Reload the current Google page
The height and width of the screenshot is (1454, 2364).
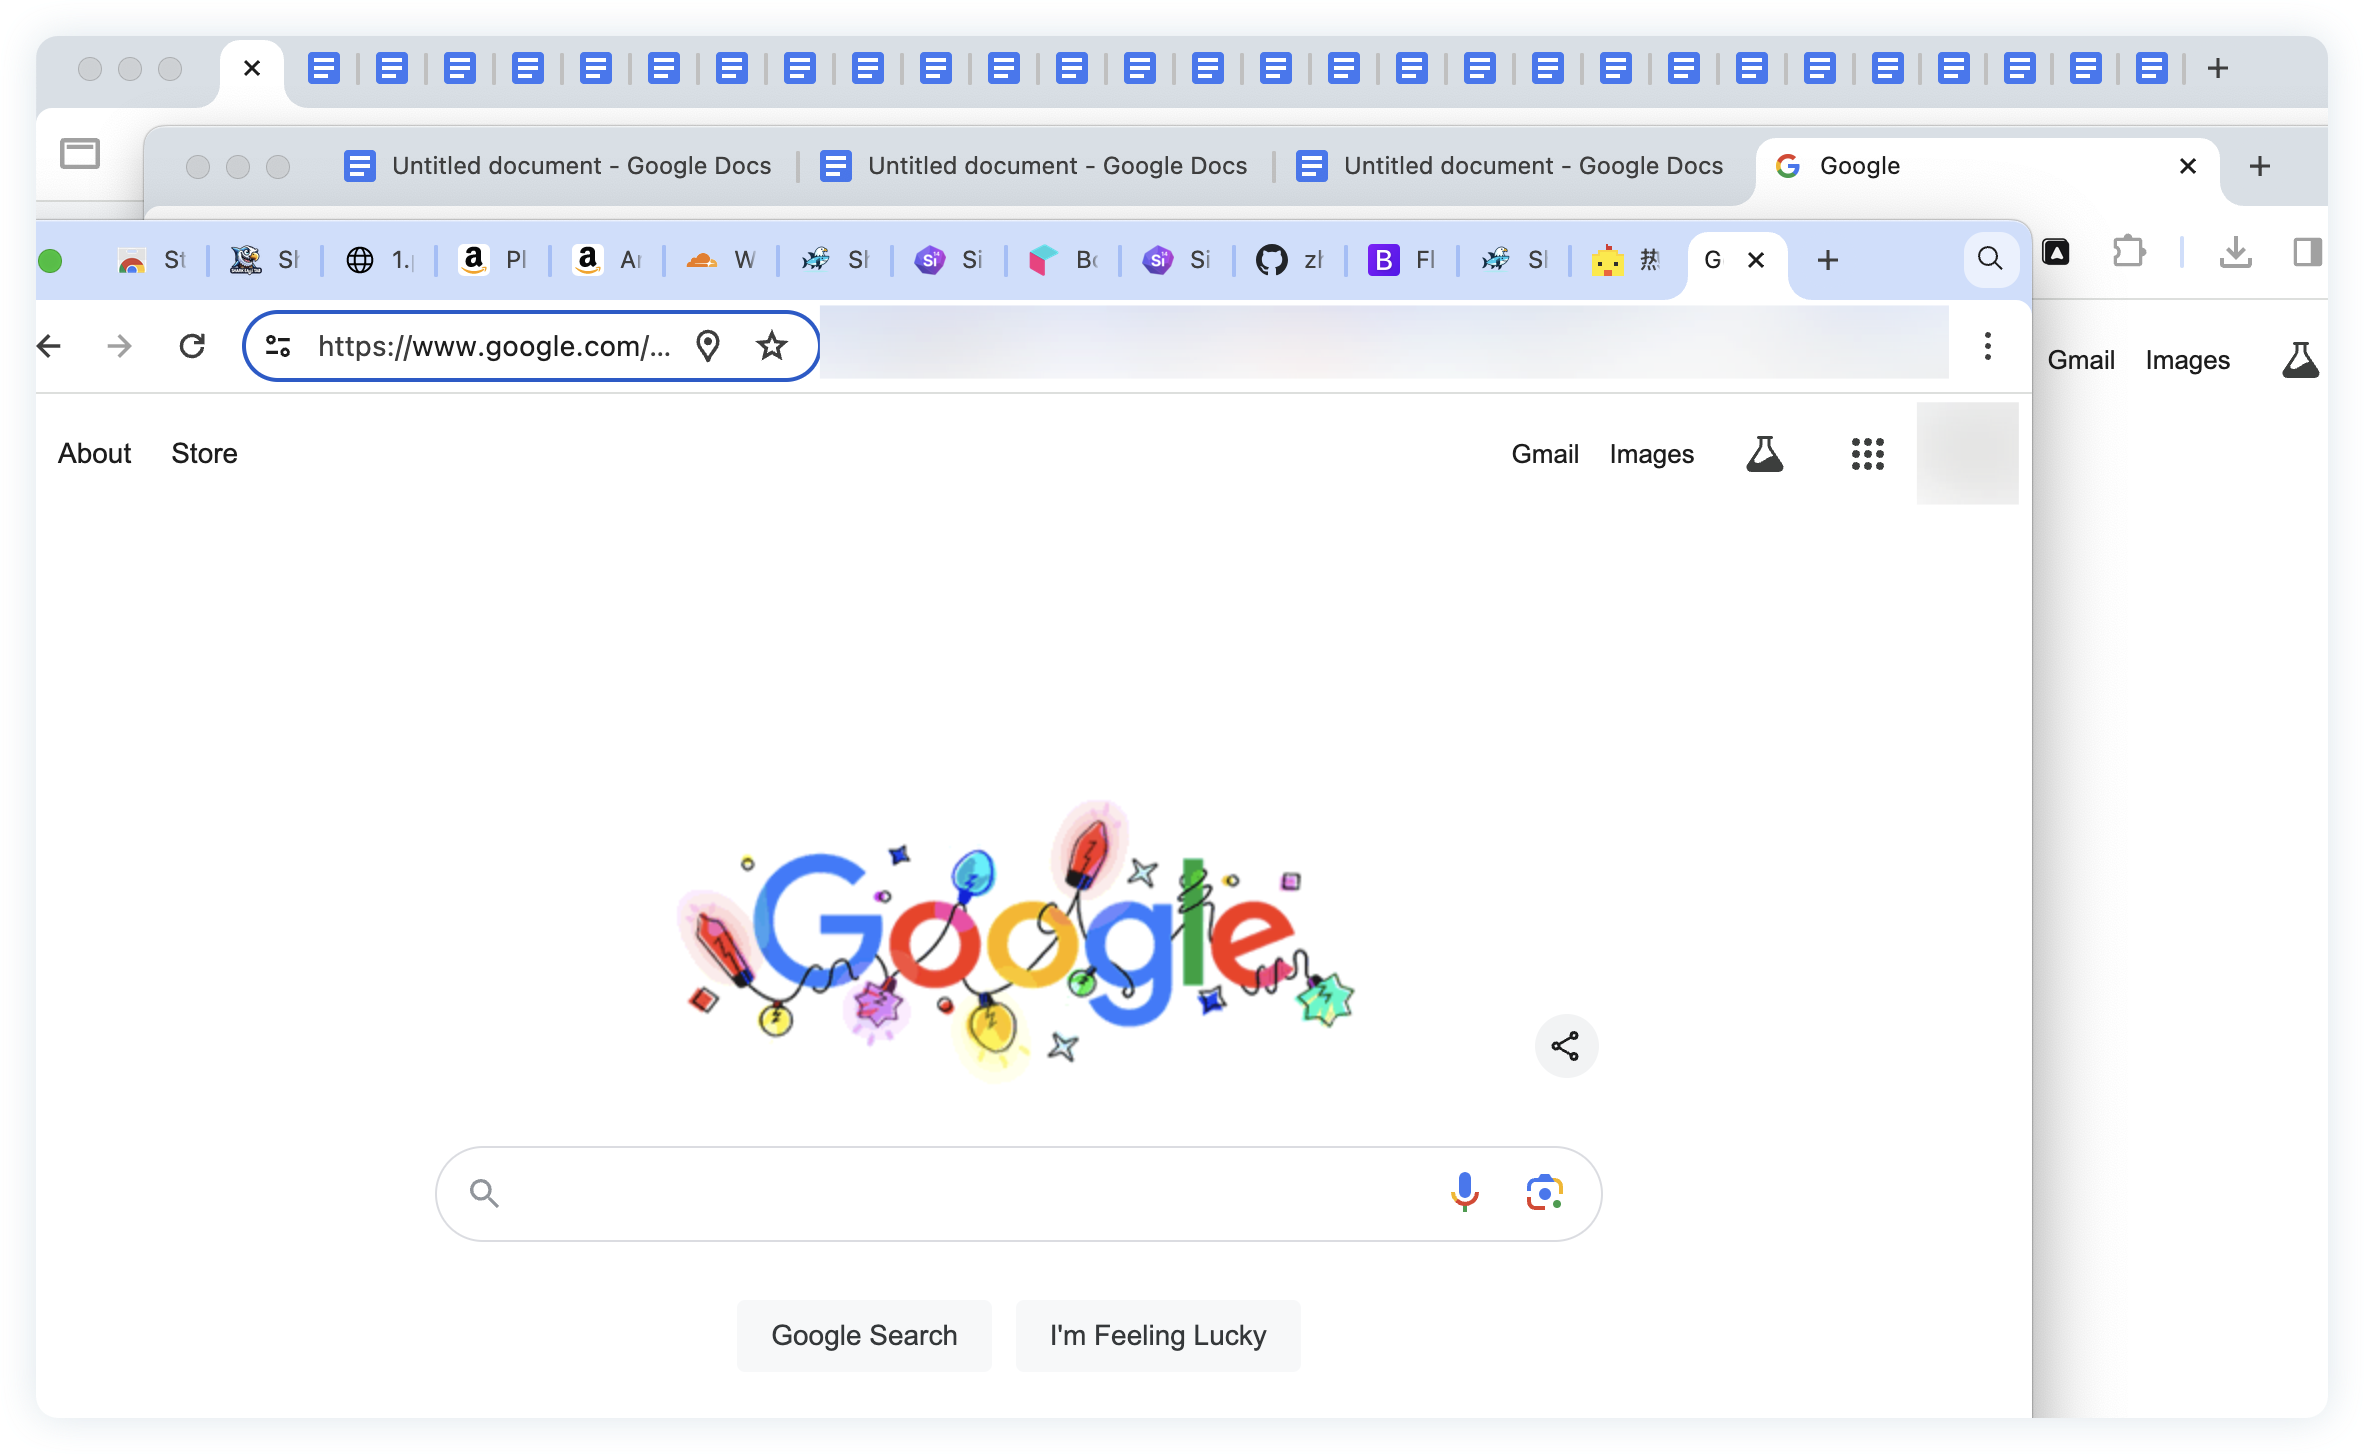(192, 346)
